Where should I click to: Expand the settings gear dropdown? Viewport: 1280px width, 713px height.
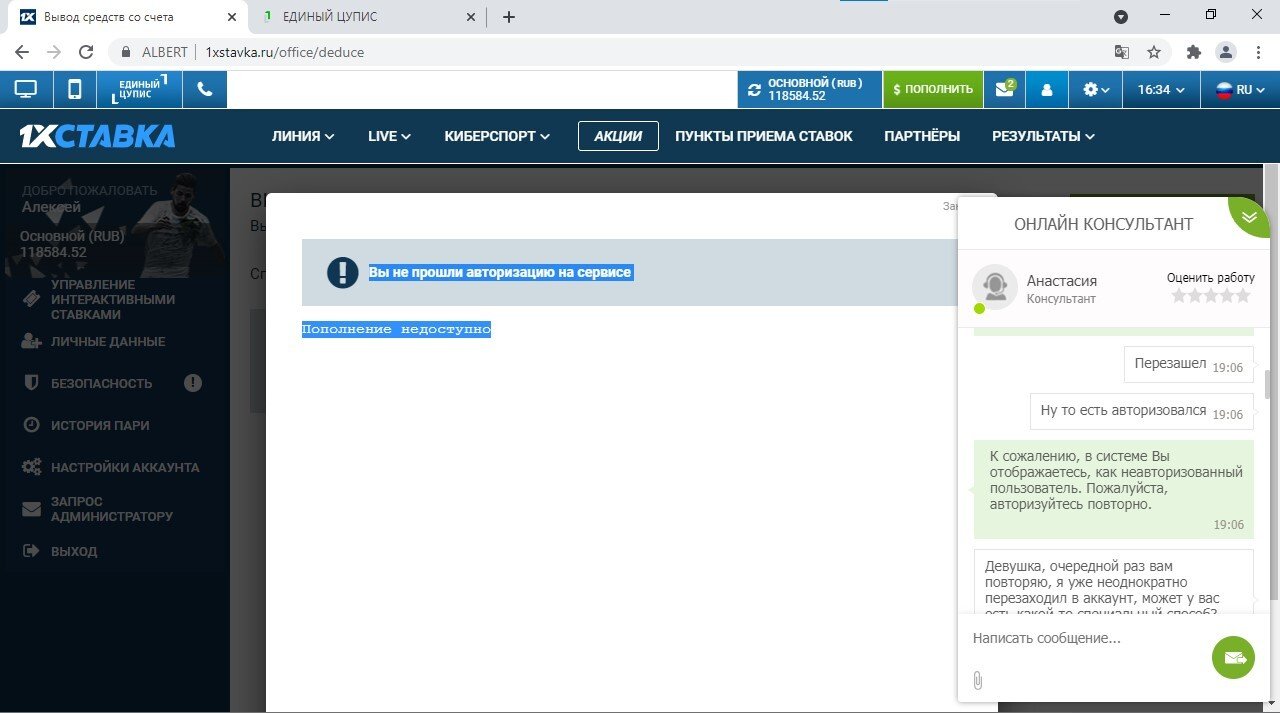tap(1095, 90)
